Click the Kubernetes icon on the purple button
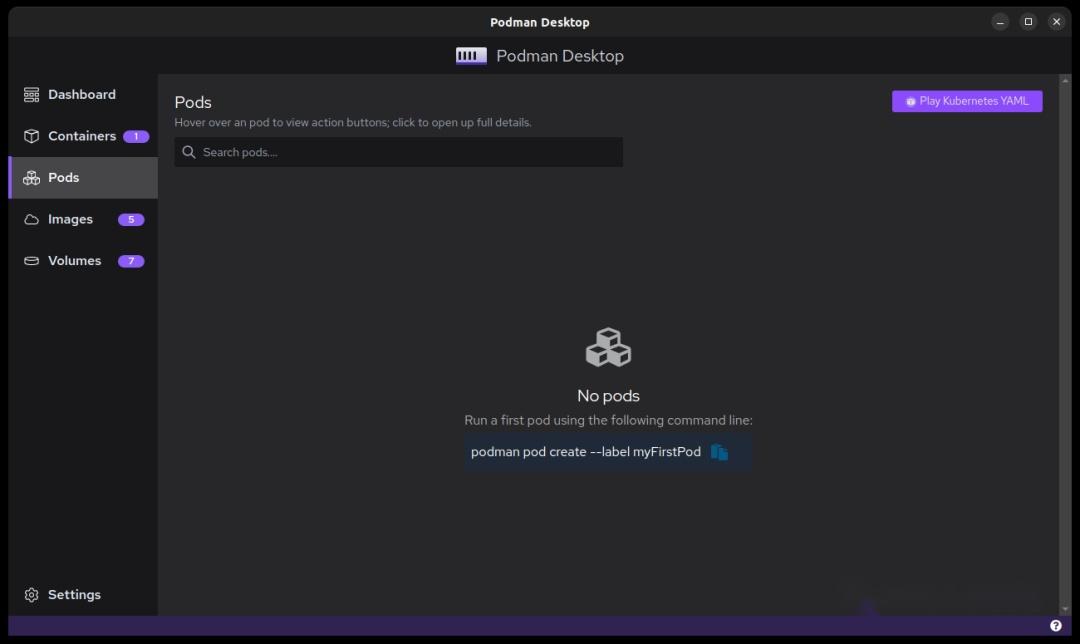The height and width of the screenshot is (644, 1080). pyautogui.click(x=910, y=101)
